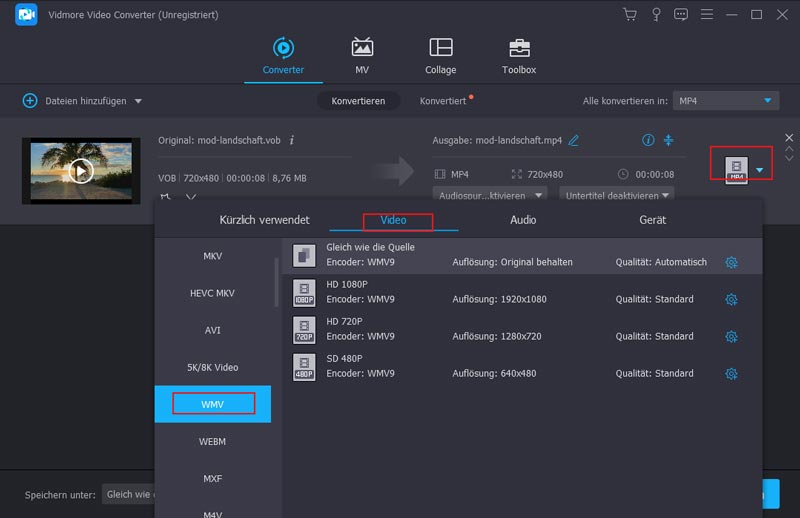Click the MP4 output format icon
The image size is (800, 518).
coord(737,170)
